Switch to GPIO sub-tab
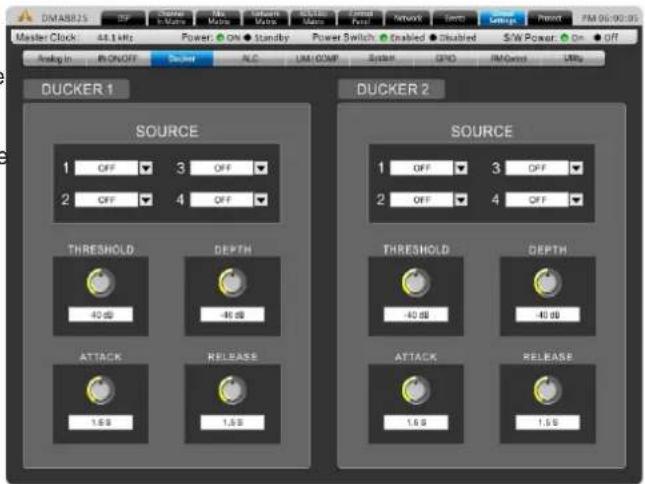This screenshot has height=484, width=645. point(445,59)
